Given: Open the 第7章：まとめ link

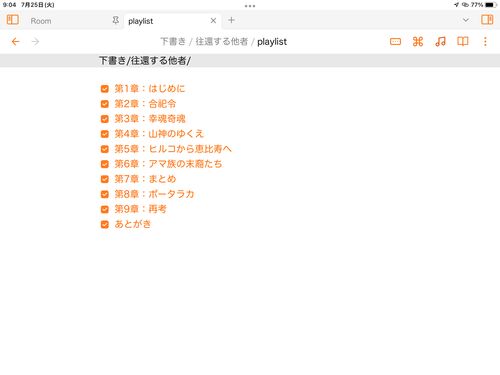Looking at the screenshot, I should tap(145, 179).
